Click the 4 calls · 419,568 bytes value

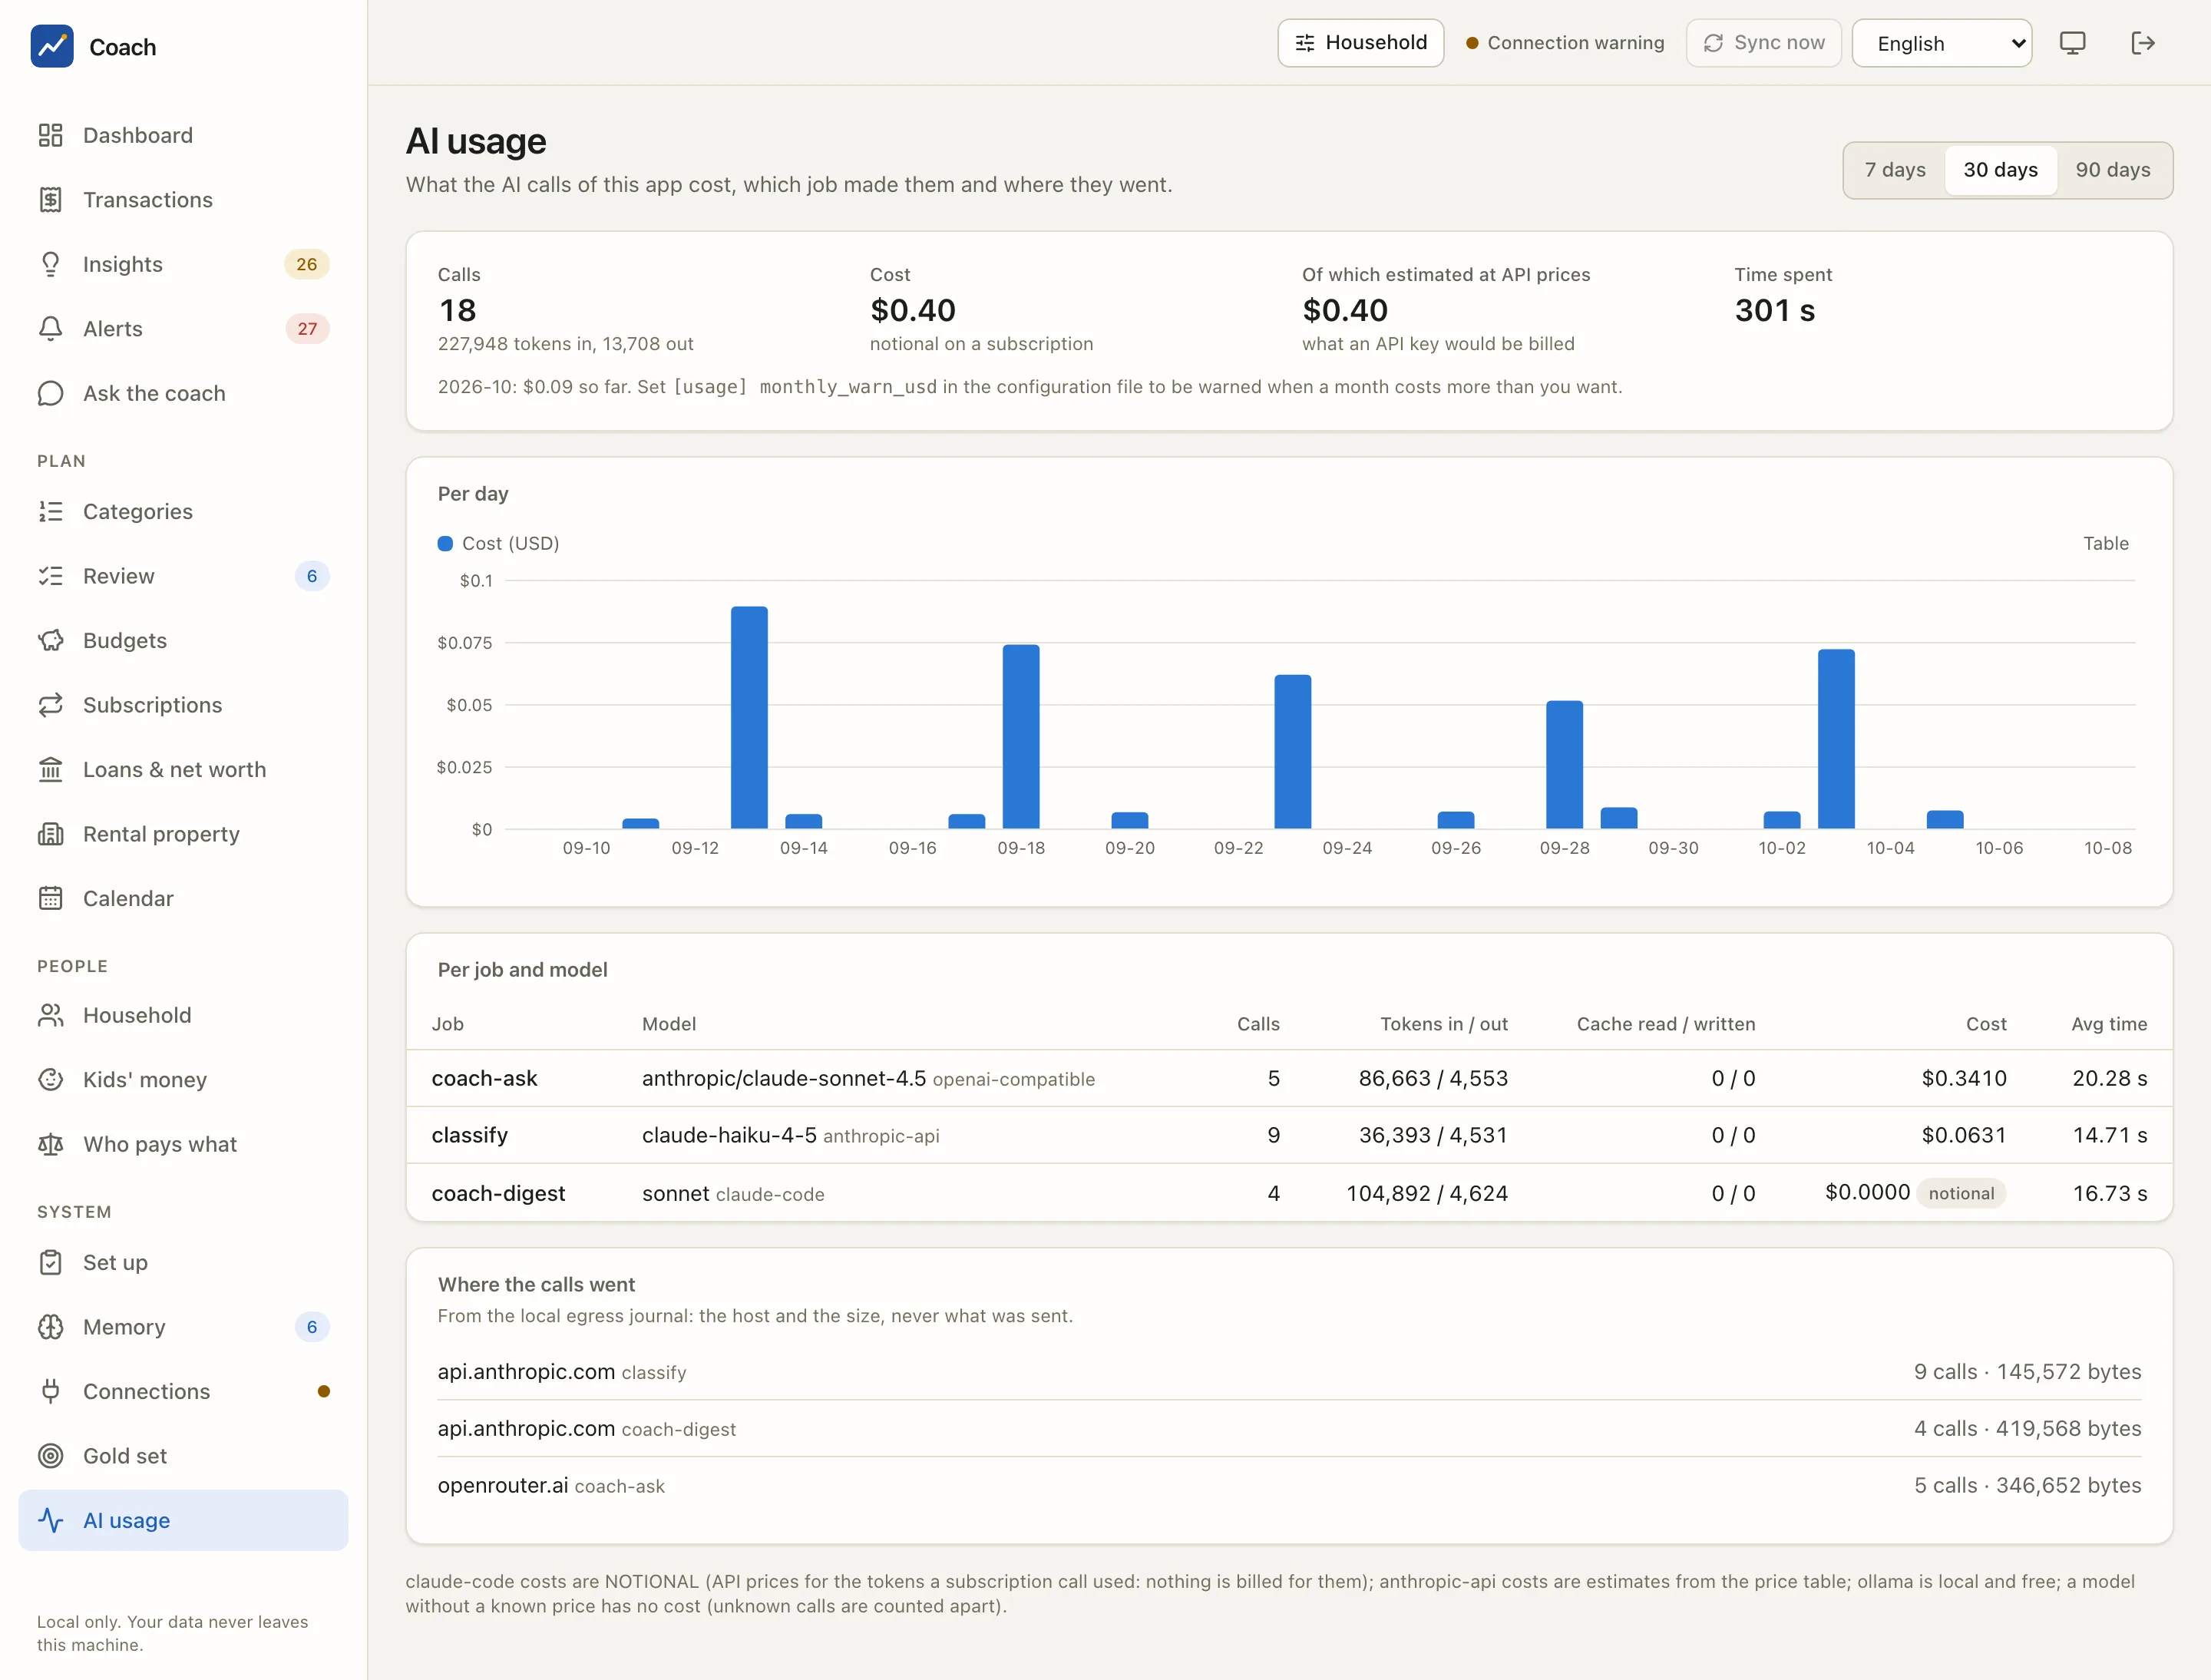pyautogui.click(x=2027, y=1428)
